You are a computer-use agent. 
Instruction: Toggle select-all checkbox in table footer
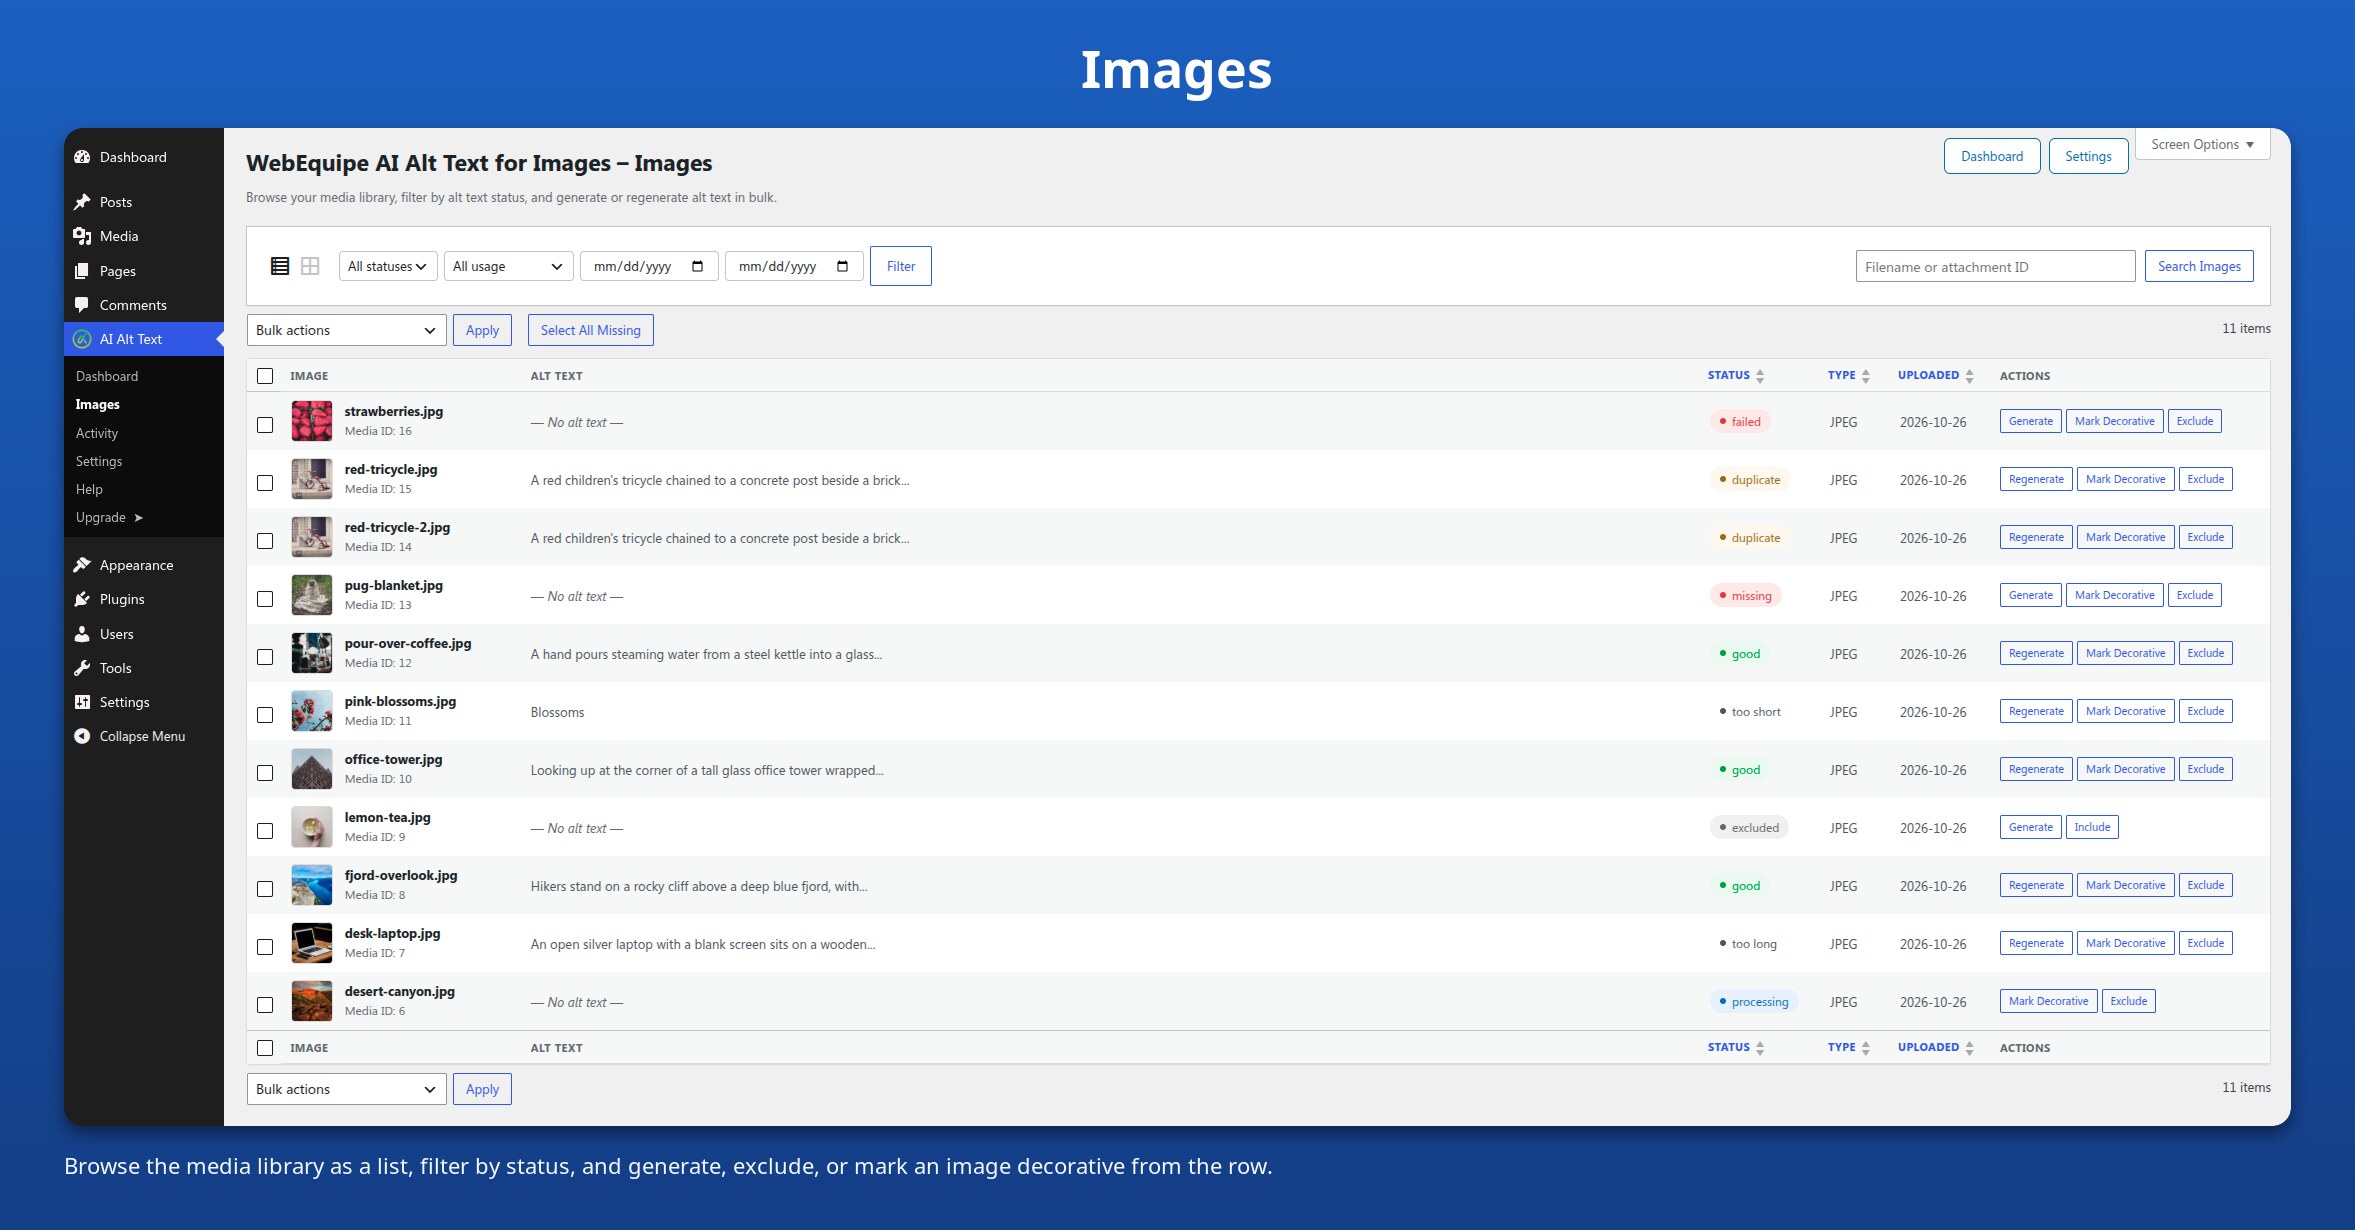click(x=265, y=1048)
